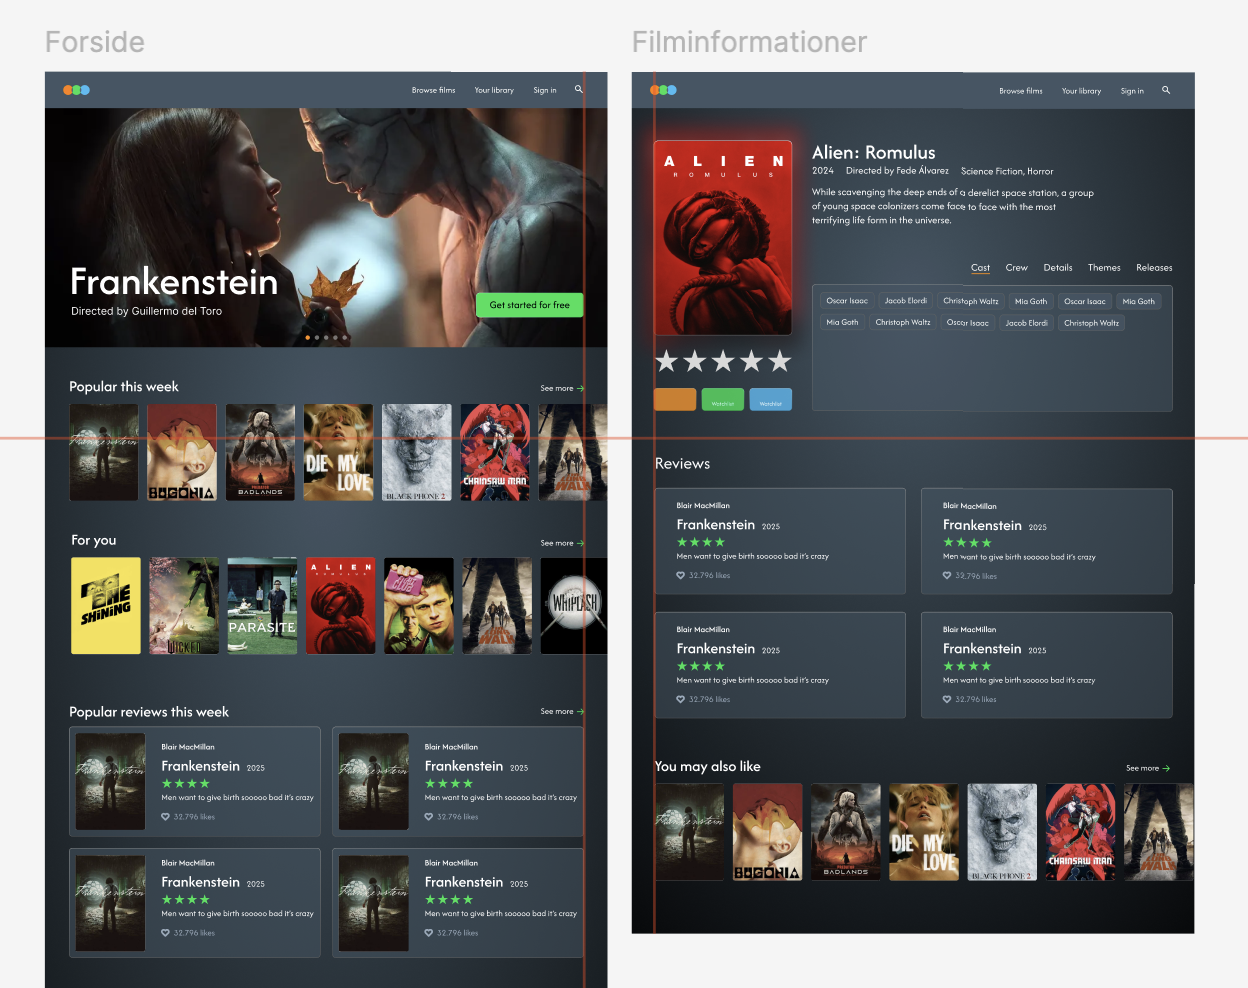Select Die My Love poster in Popular this week
Viewport: 1248px width, 988px height.
click(x=338, y=452)
